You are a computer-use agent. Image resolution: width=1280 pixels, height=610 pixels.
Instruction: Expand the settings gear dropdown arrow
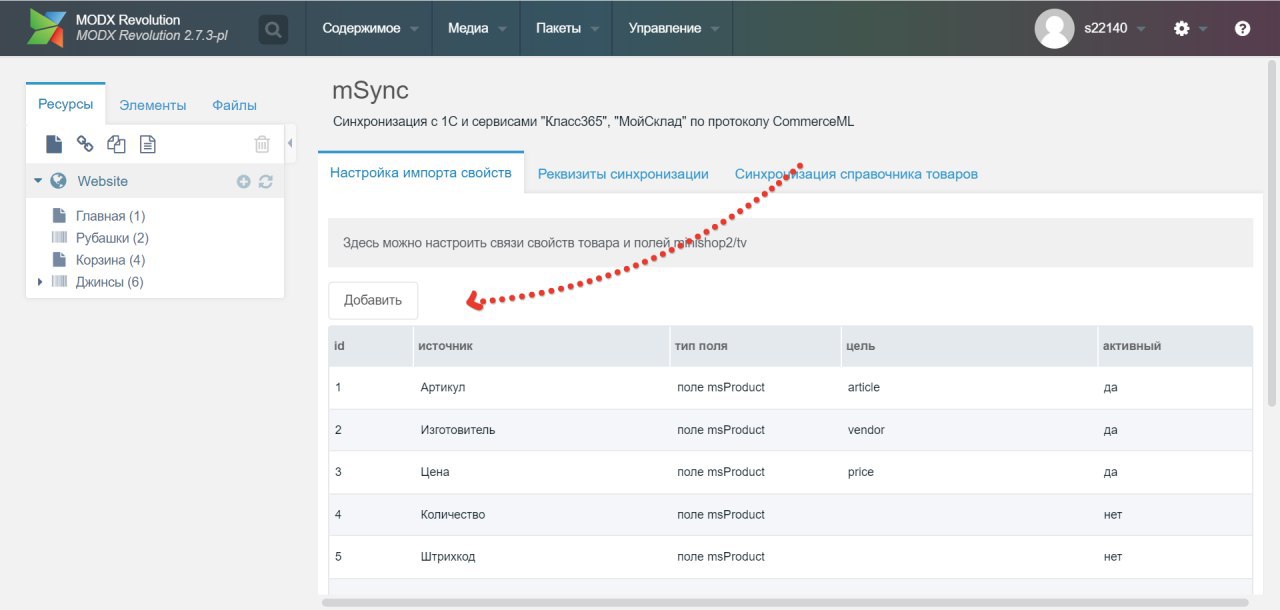coord(1203,29)
